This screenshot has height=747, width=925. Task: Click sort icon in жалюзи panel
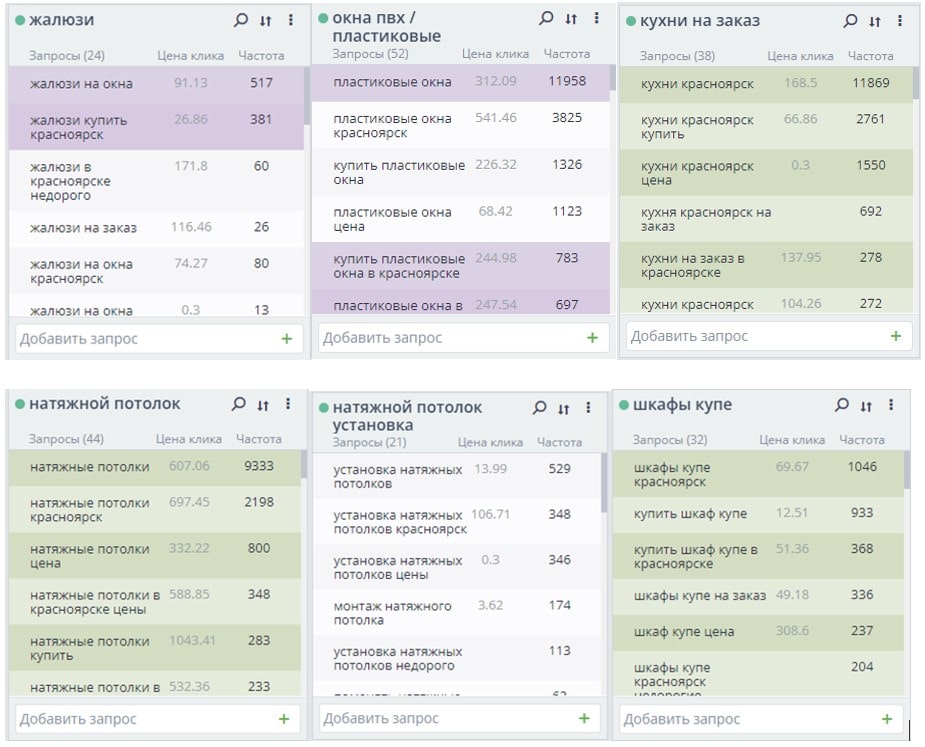[265, 20]
